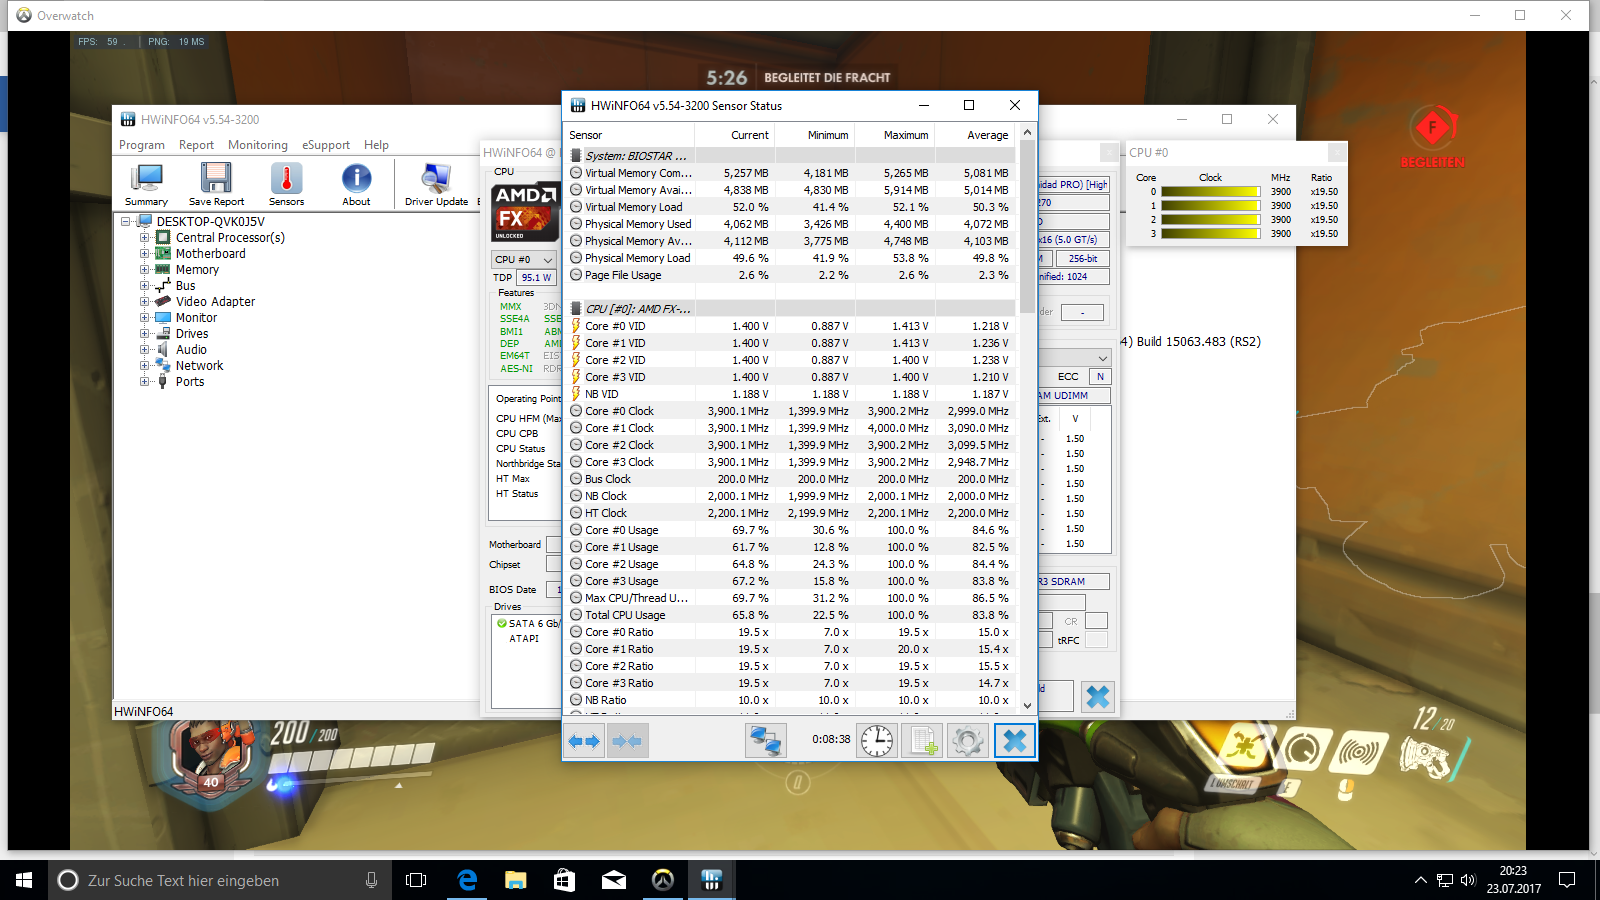This screenshot has width=1600, height=900.
Task: Click the scroll-down arrow in sensor list
Action: (x=1027, y=705)
